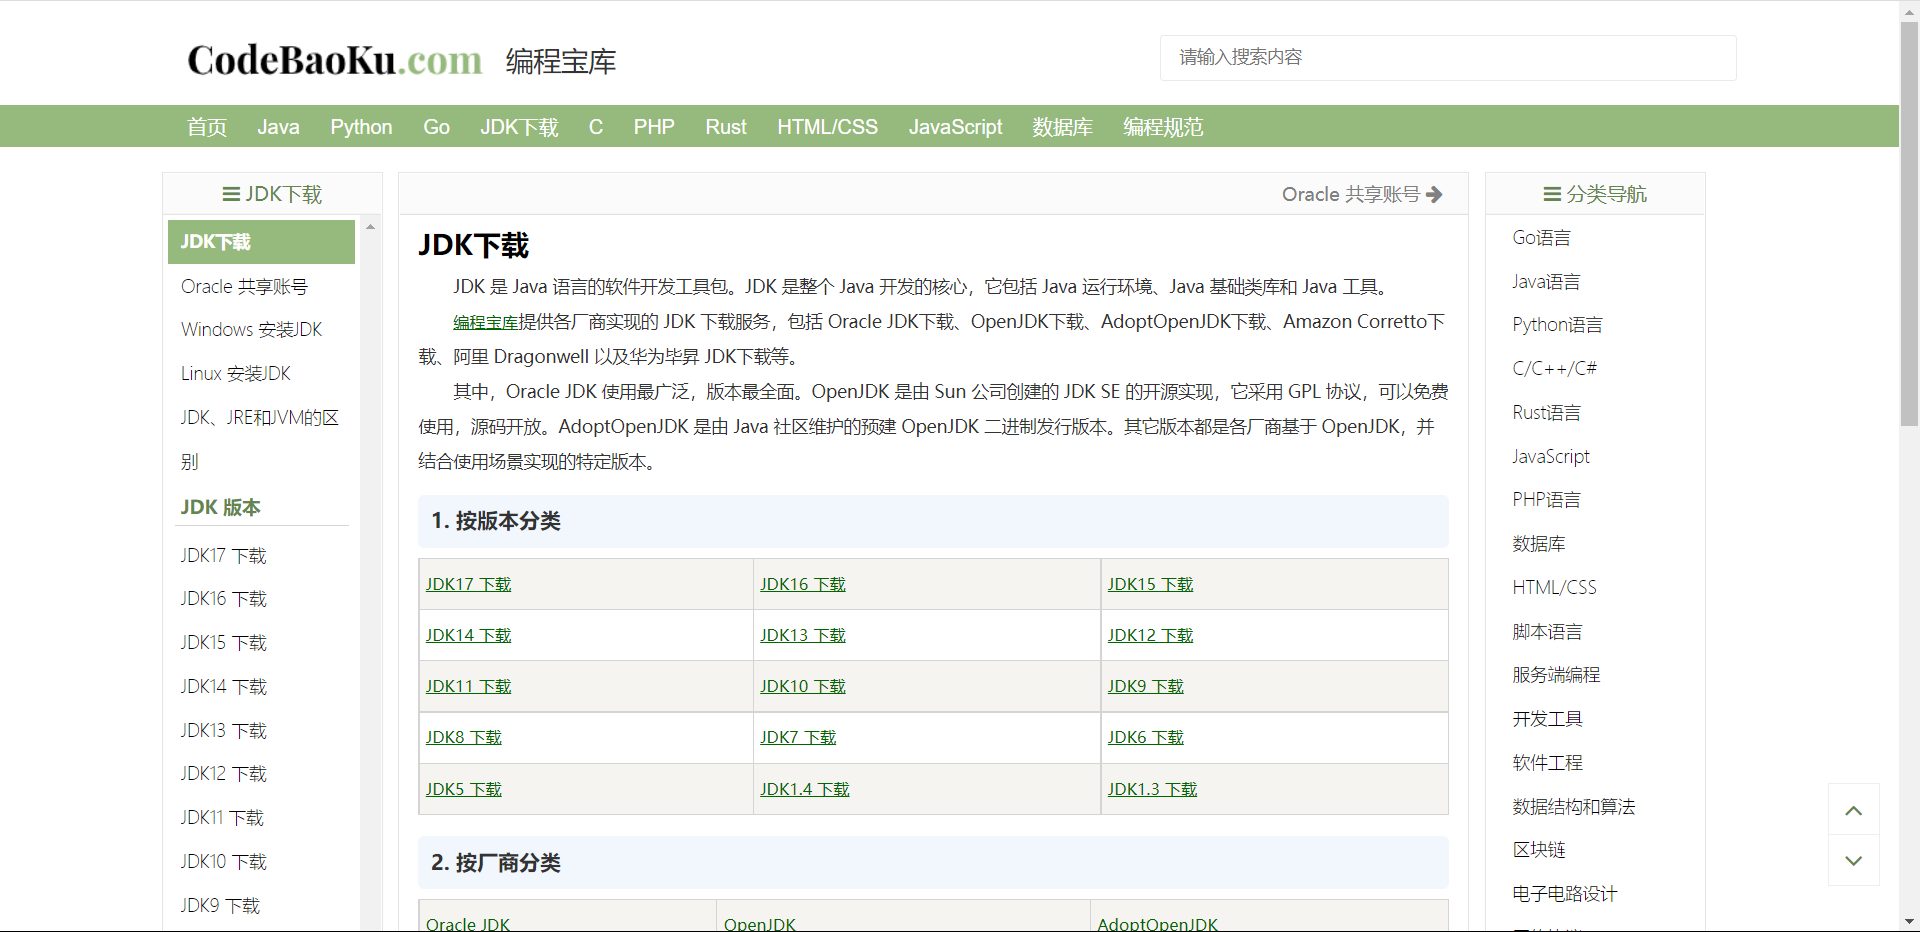Click JDK6 下载 in the version table
Image resolution: width=1920 pixels, height=932 pixels.
1145,737
